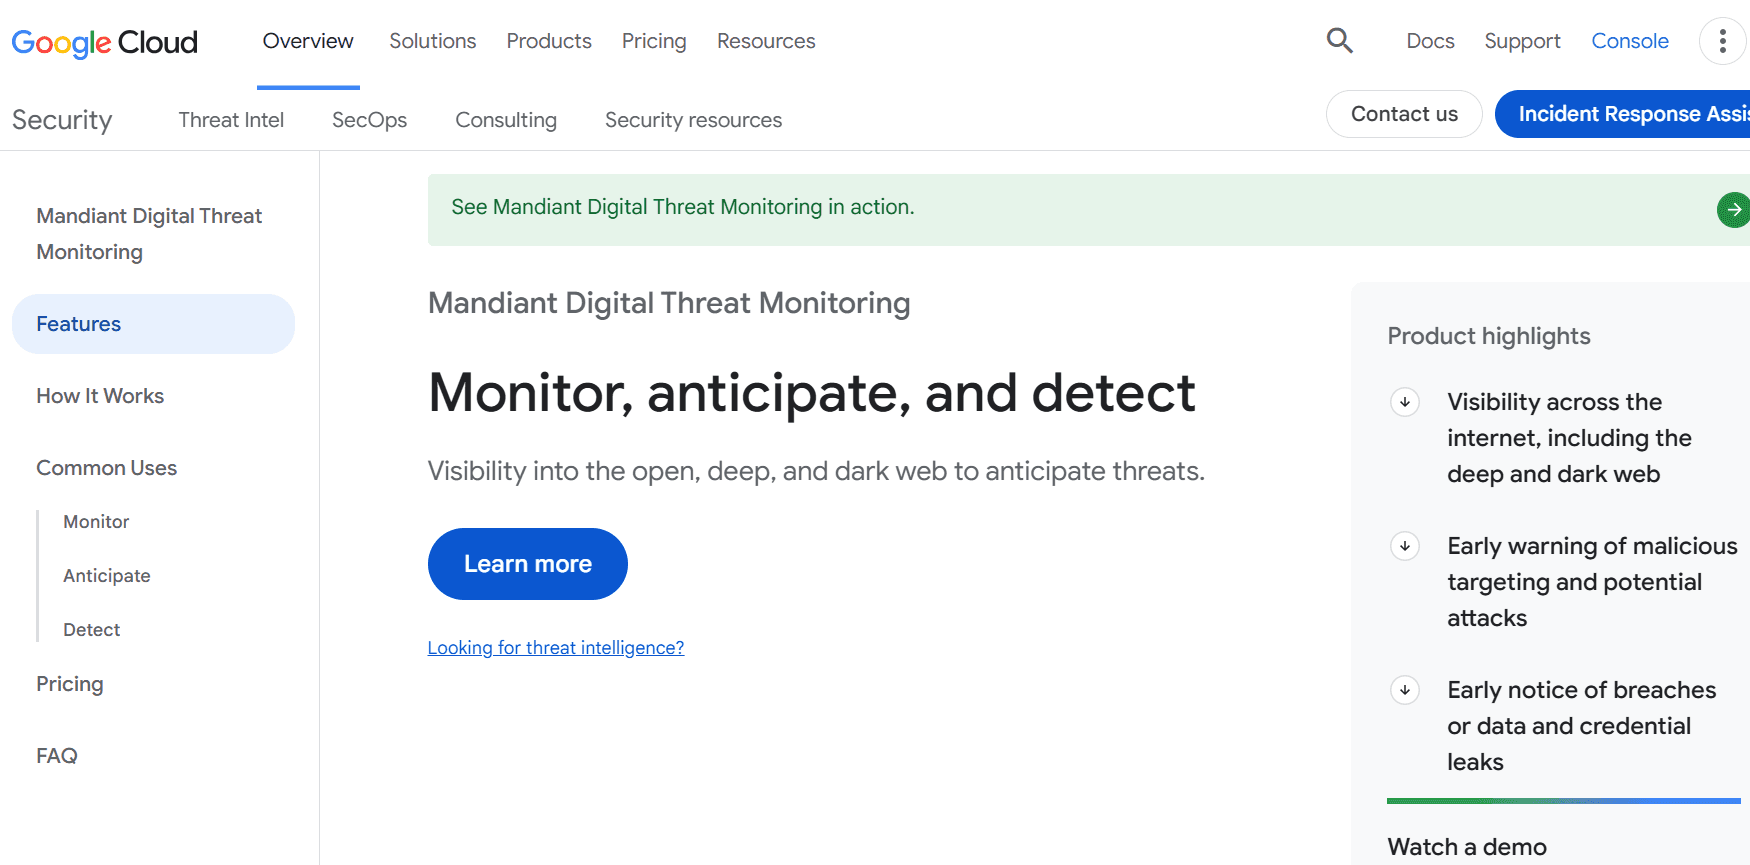Open Security resources submenu
The width and height of the screenshot is (1750, 865).
pos(693,120)
